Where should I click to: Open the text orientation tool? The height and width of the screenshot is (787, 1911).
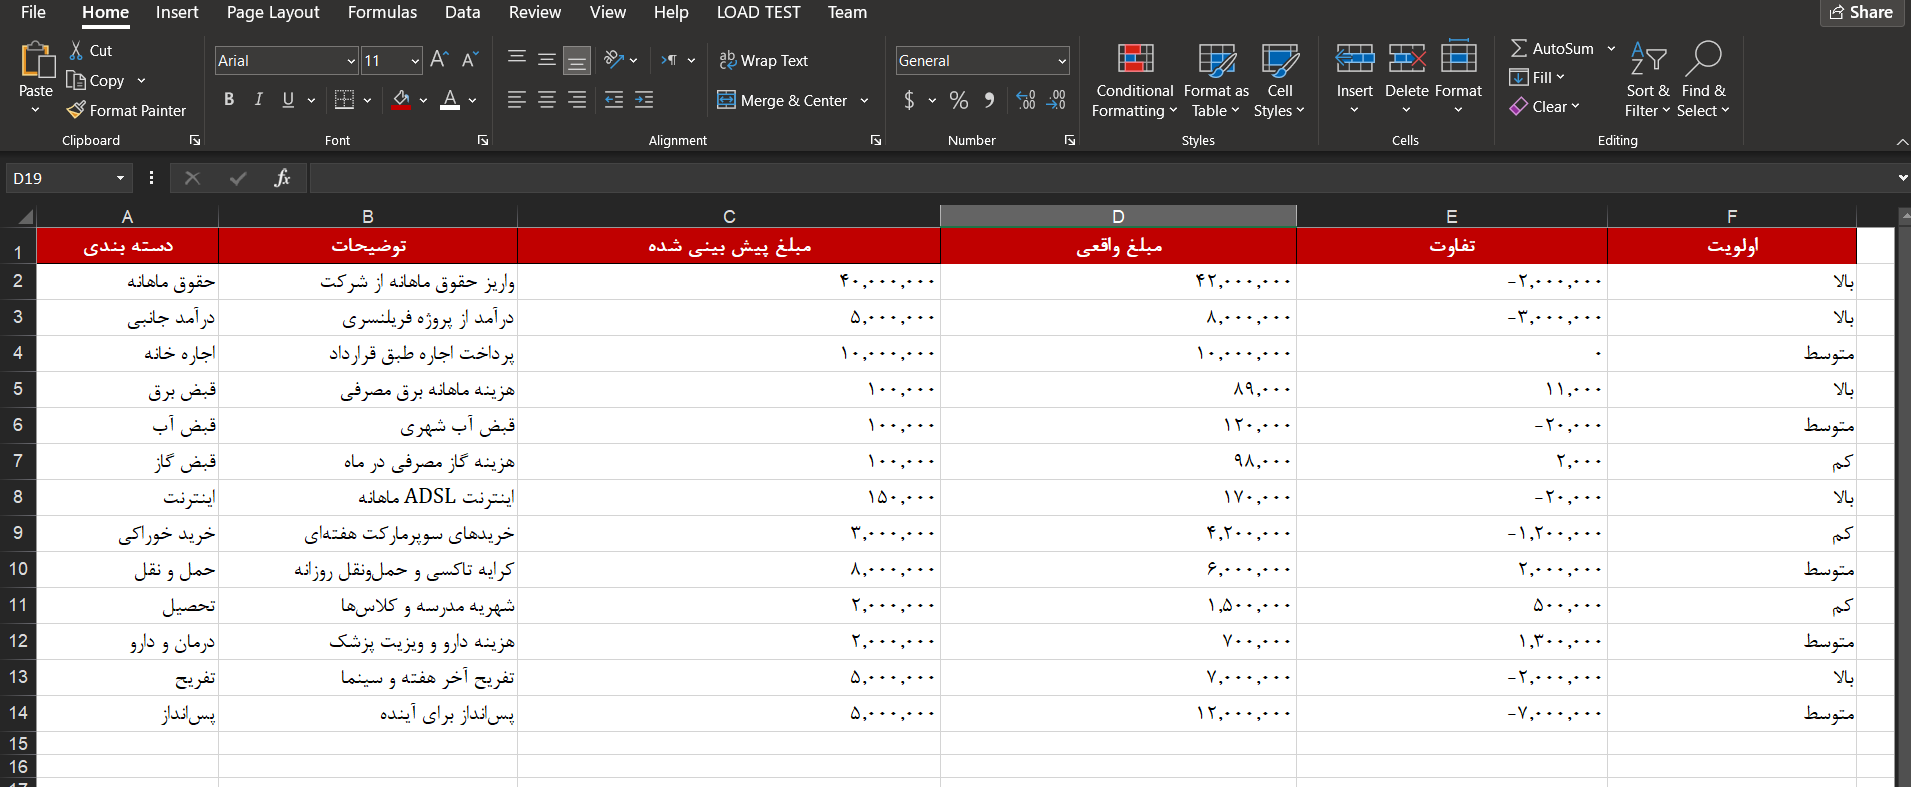click(614, 60)
